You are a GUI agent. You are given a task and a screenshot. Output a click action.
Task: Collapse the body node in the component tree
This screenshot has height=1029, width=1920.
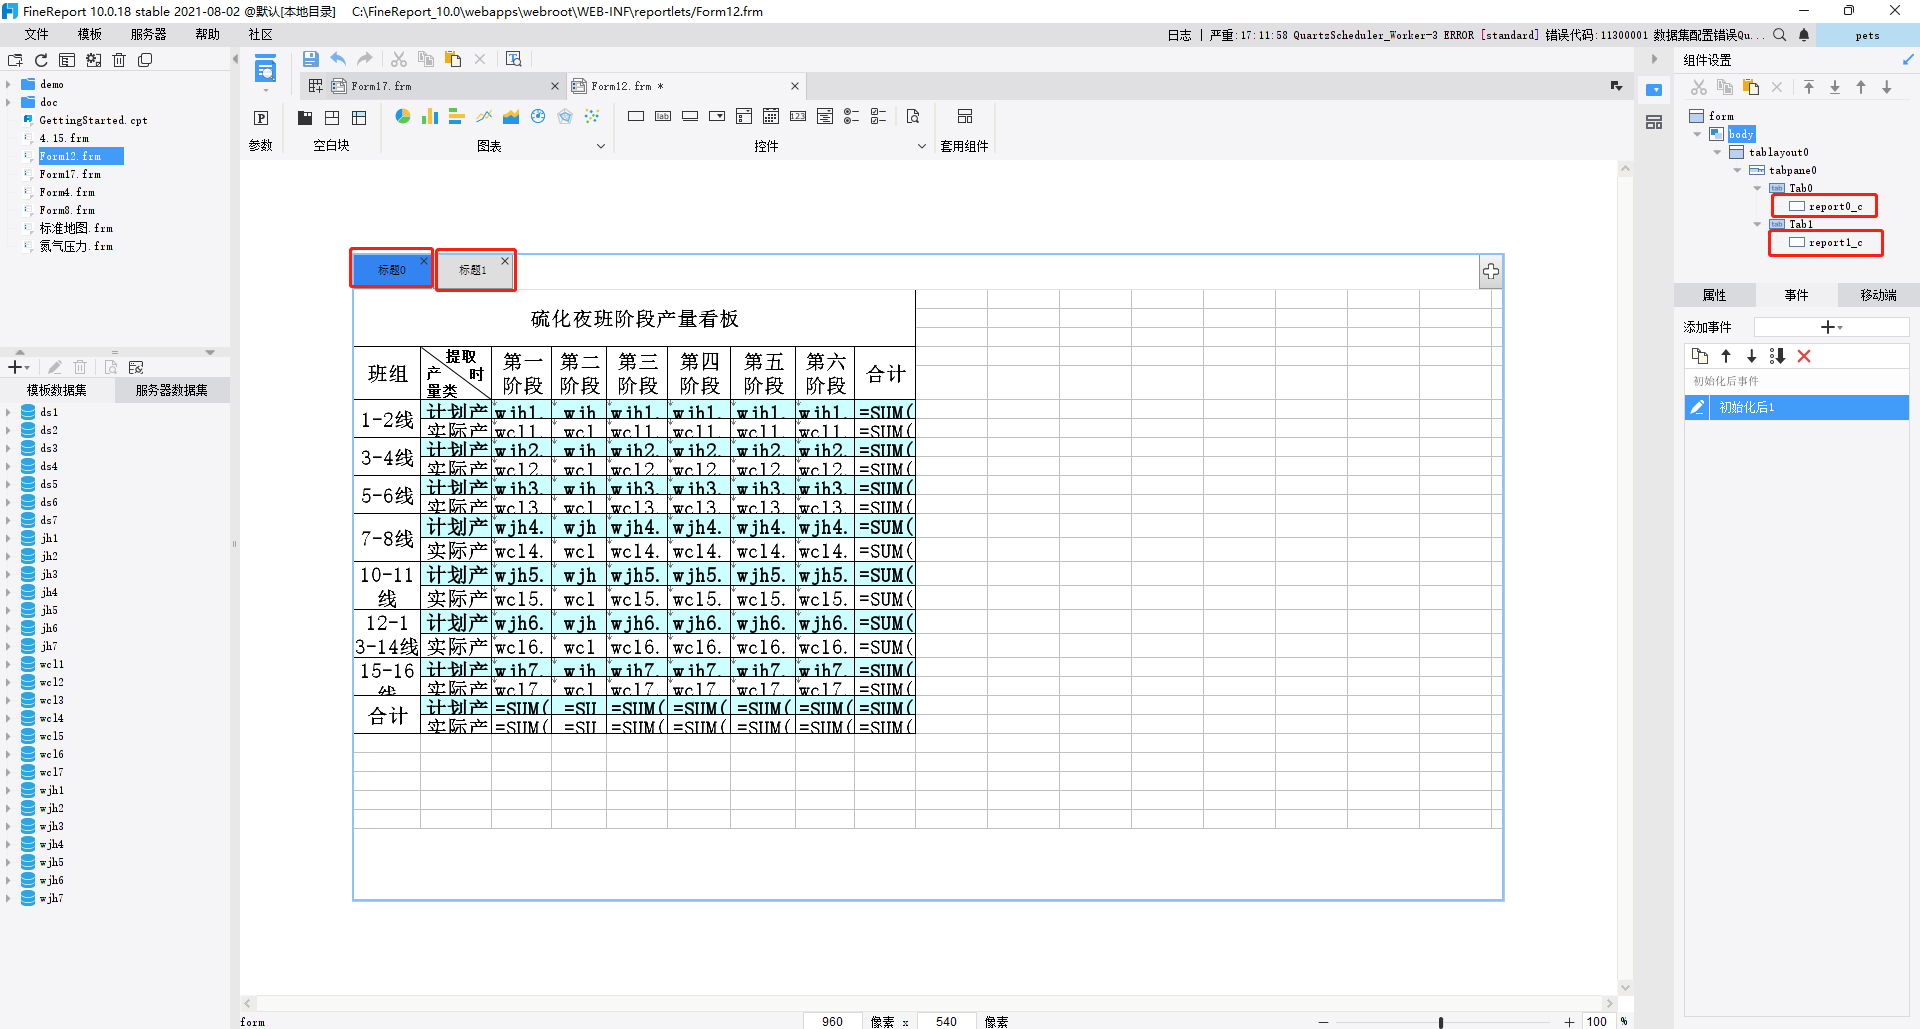pos(1697,134)
